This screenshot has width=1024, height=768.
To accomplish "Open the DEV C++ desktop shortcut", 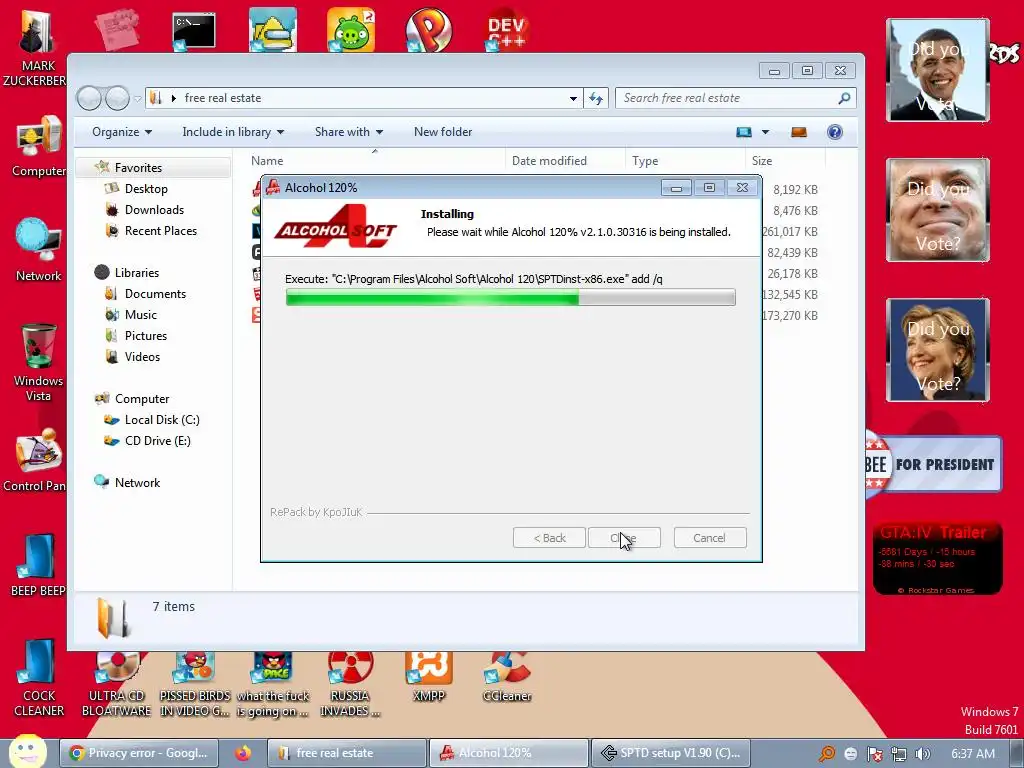I will pos(507,31).
